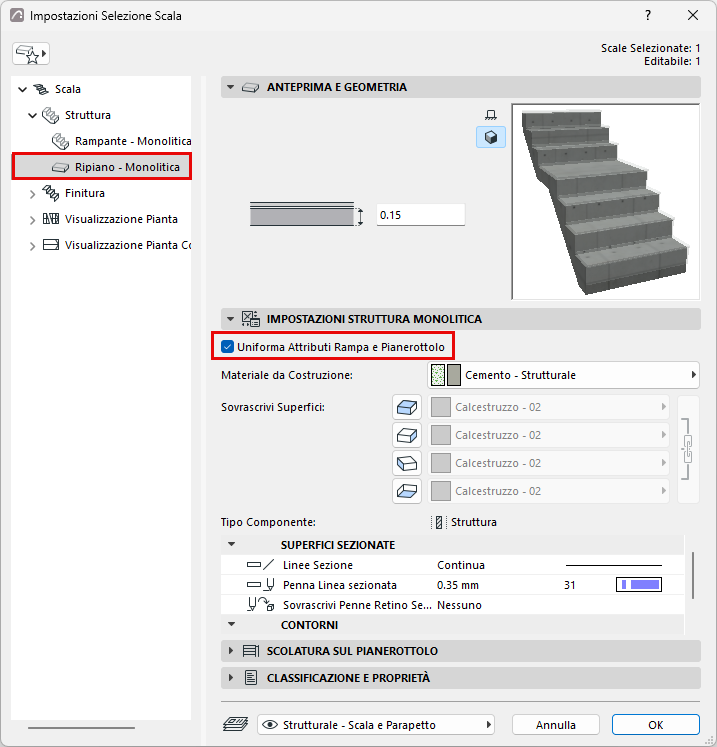Image resolution: width=717 pixels, height=747 pixels.
Task: Click the top surface override icon
Action: coord(407,407)
